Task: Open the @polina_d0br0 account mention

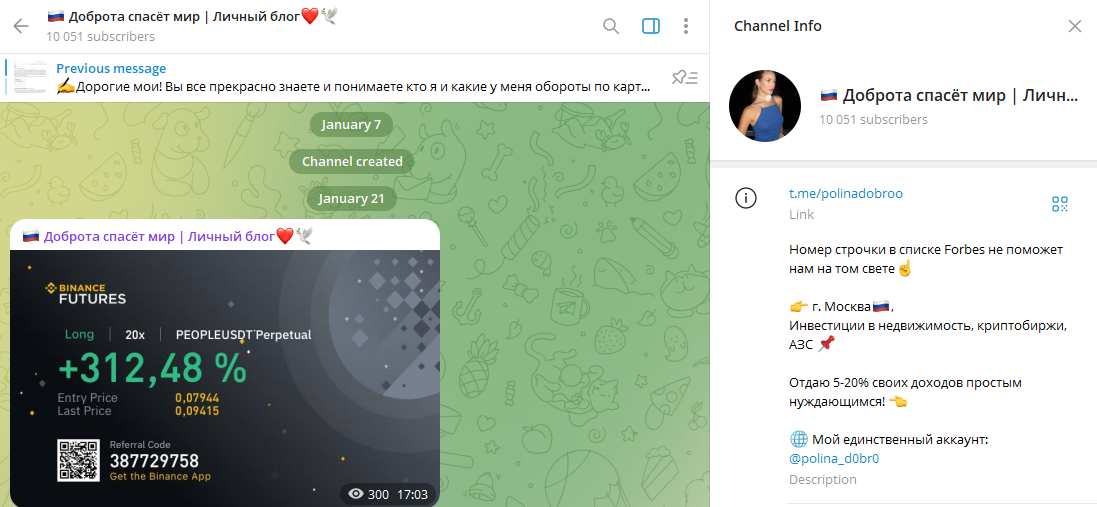Action: [834, 459]
